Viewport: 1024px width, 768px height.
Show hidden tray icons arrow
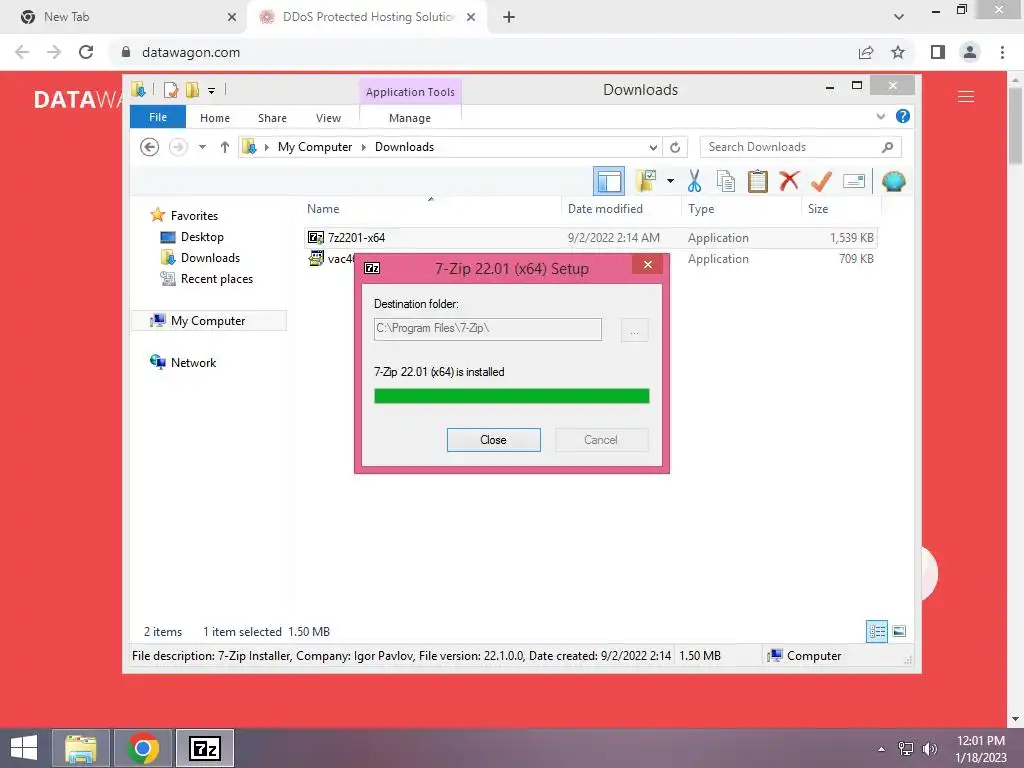coord(882,749)
